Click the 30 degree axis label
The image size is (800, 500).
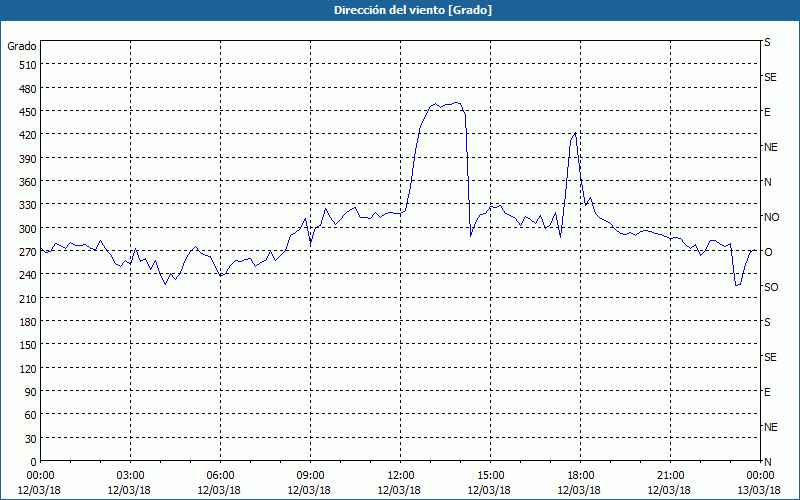[31, 439]
